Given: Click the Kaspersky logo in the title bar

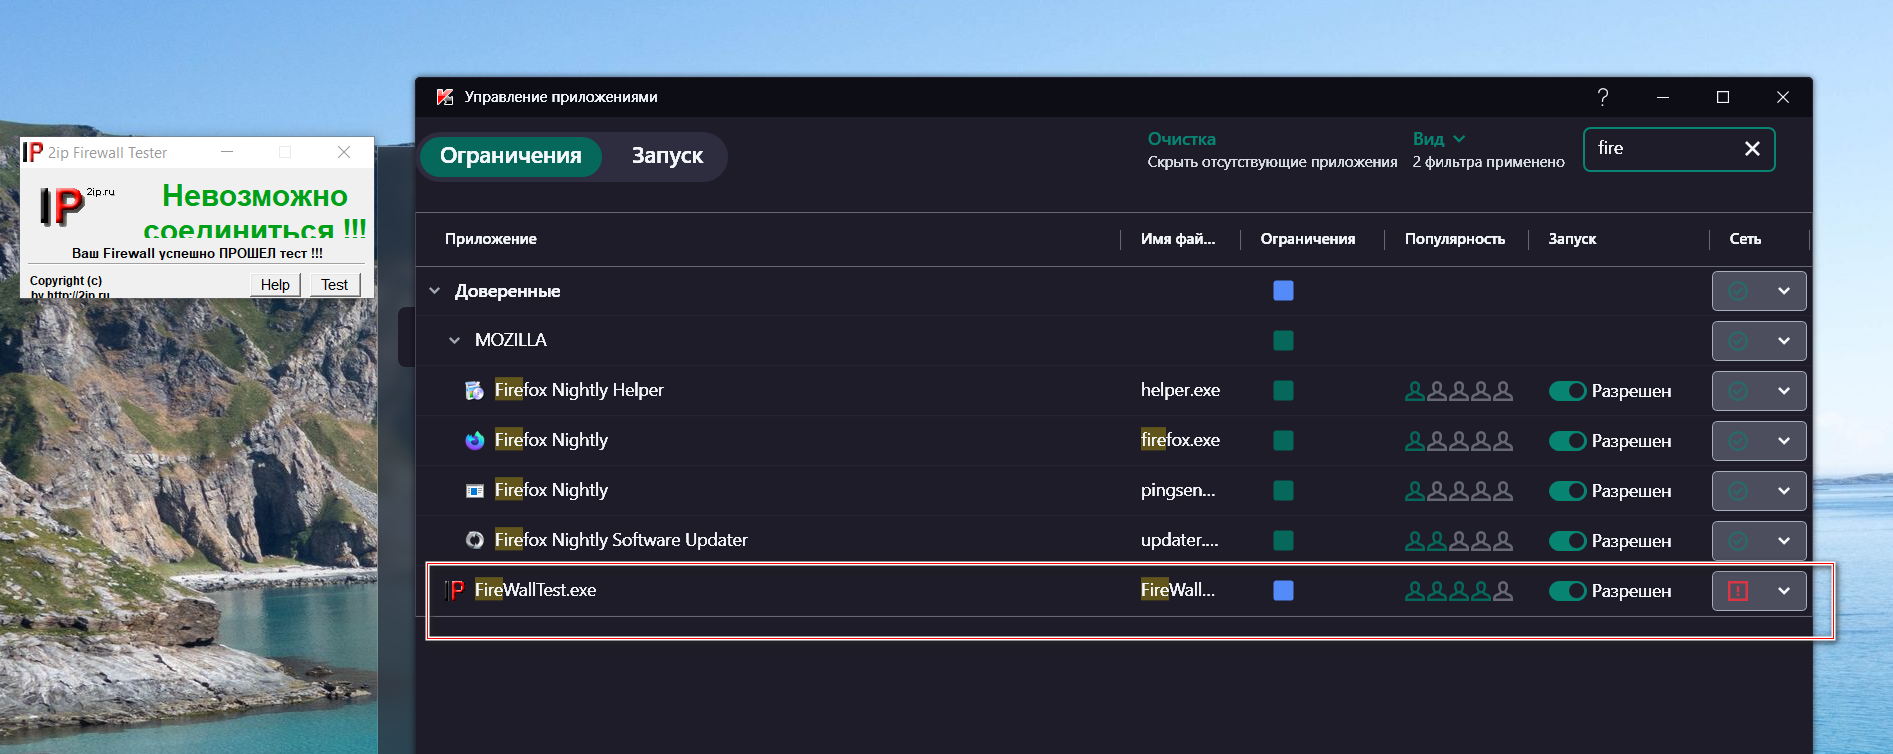Looking at the screenshot, I should click(445, 97).
